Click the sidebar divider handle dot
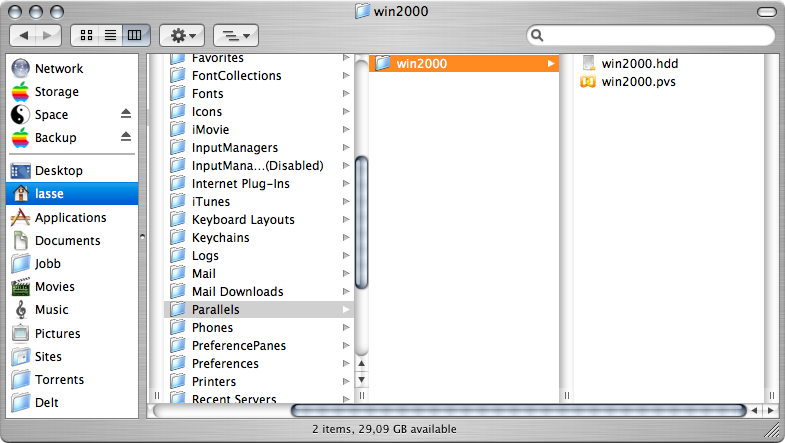 (143, 236)
